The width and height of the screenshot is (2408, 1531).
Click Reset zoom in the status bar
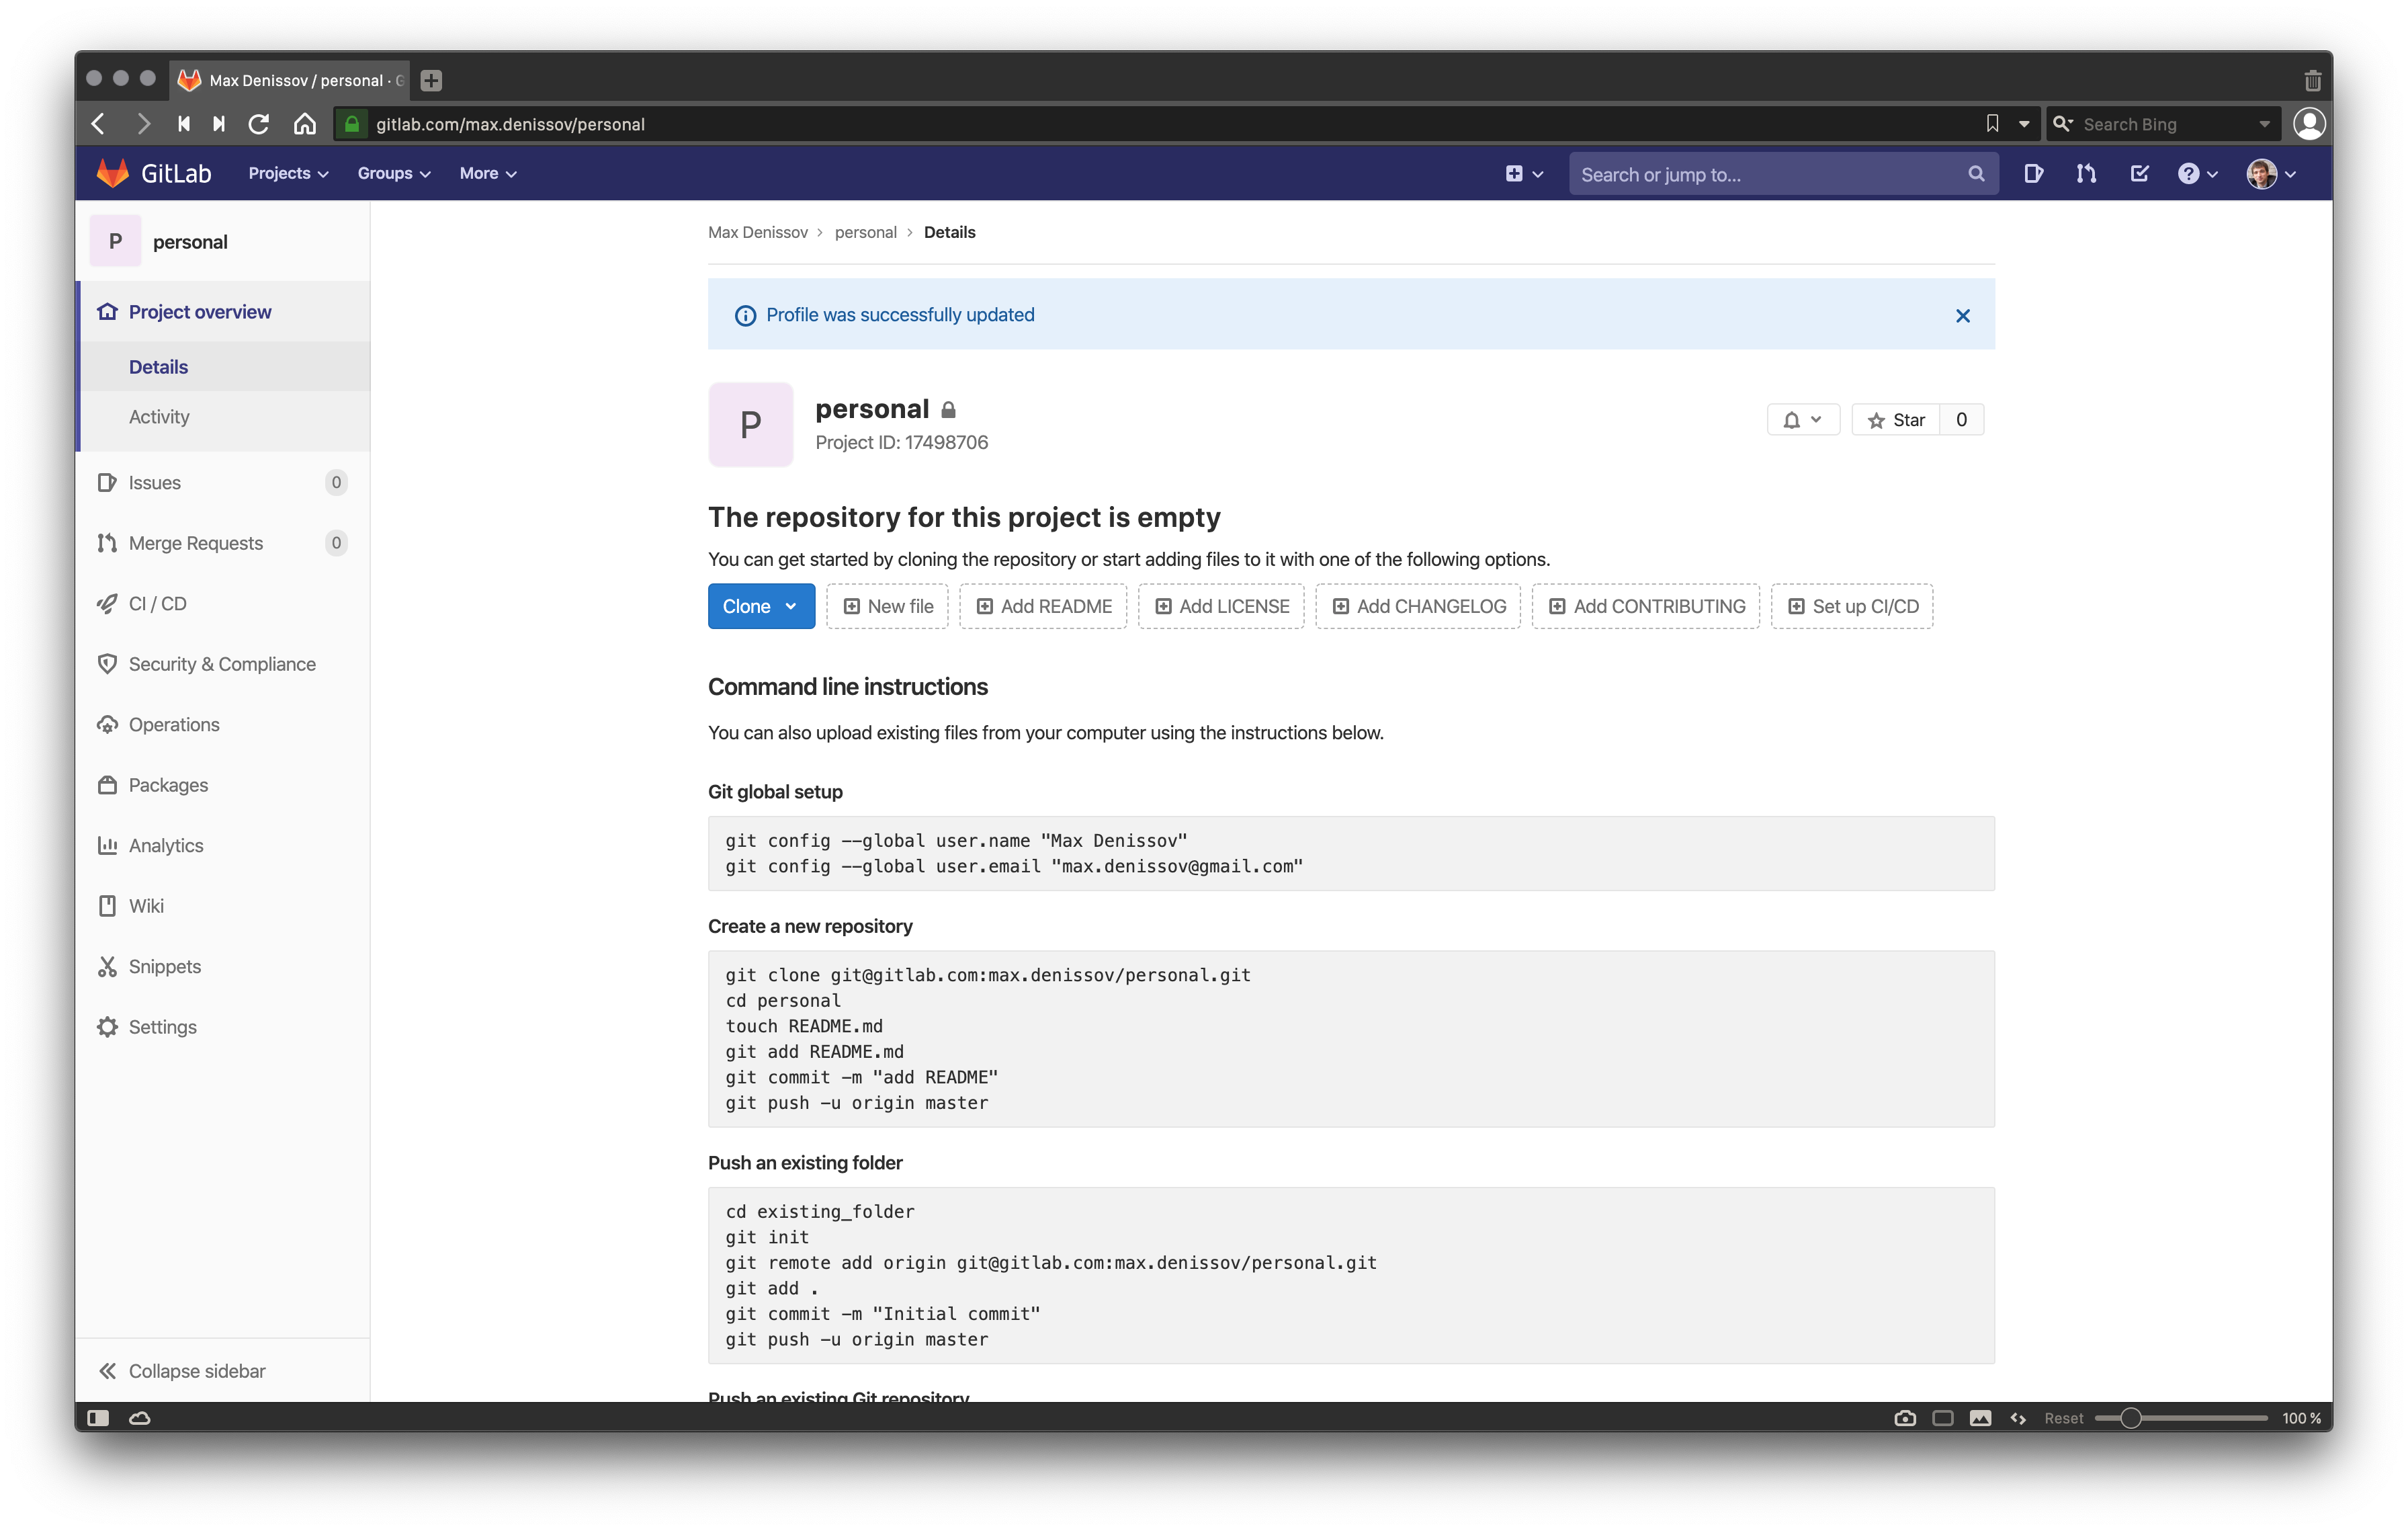[2064, 1418]
